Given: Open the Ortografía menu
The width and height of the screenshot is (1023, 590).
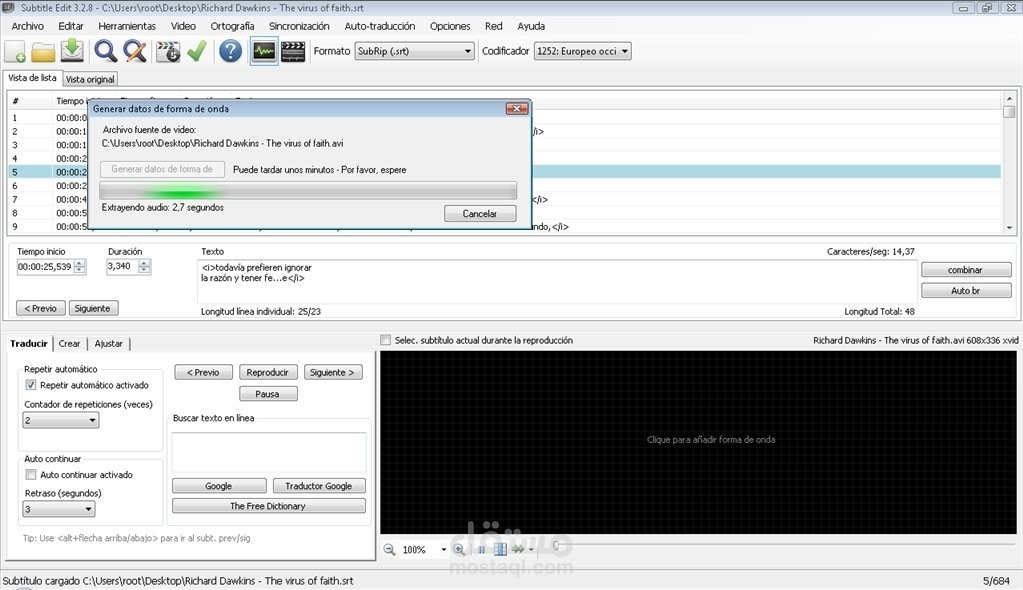Looking at the screenshot, I should (x=232, y=26).
